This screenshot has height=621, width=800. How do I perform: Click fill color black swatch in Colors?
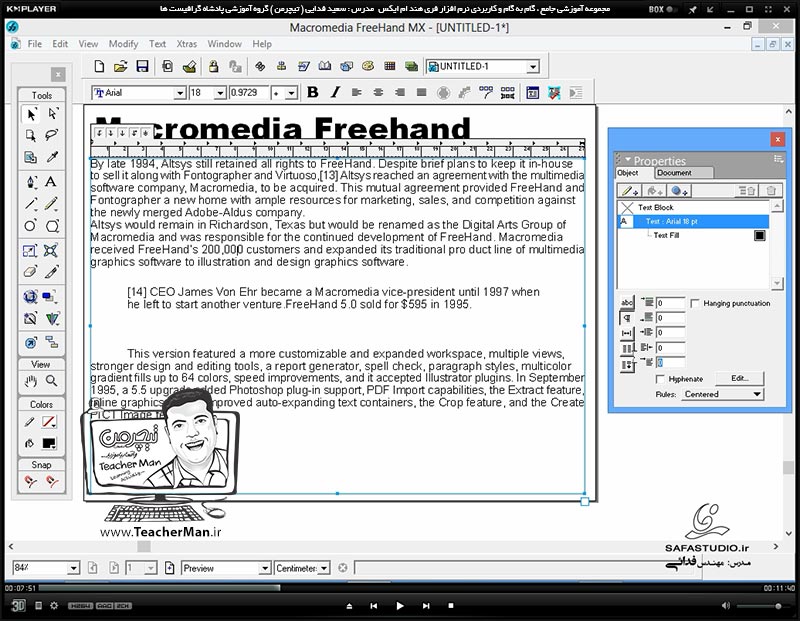point(49,443)
